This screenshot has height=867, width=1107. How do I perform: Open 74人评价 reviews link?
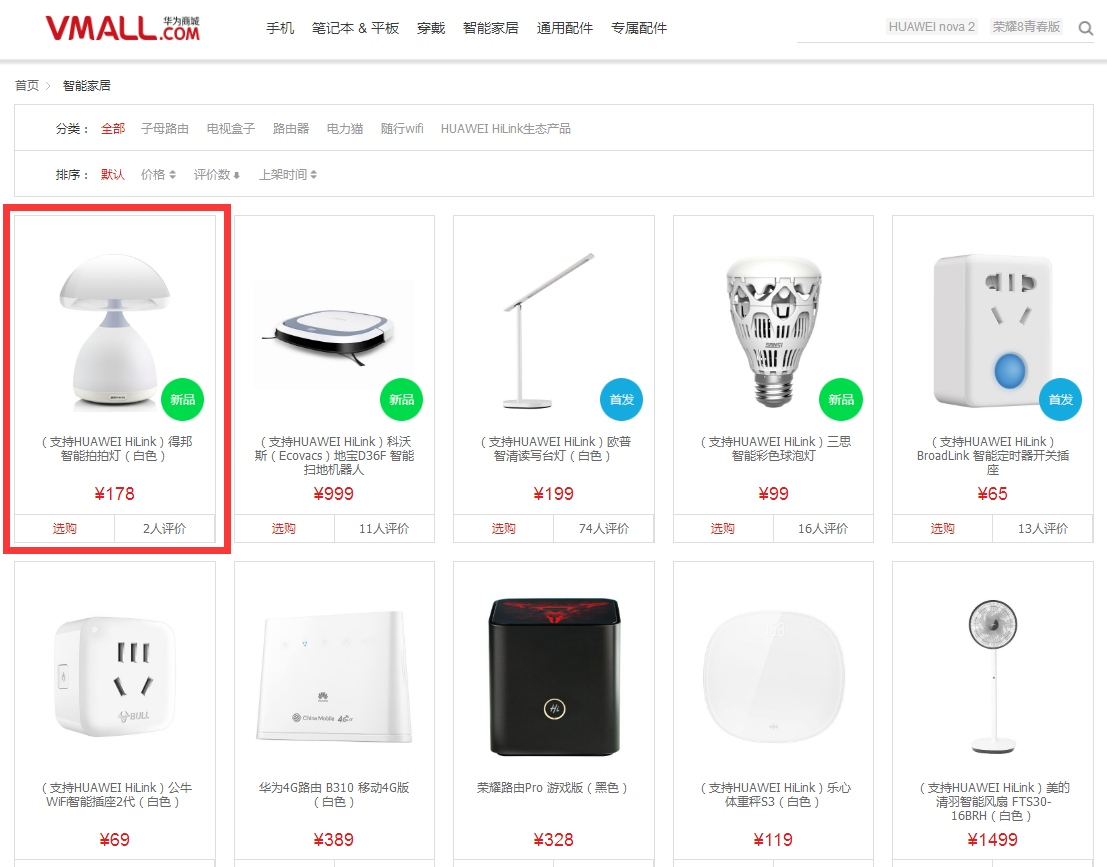pyautogui.click(x=604, y=528)
